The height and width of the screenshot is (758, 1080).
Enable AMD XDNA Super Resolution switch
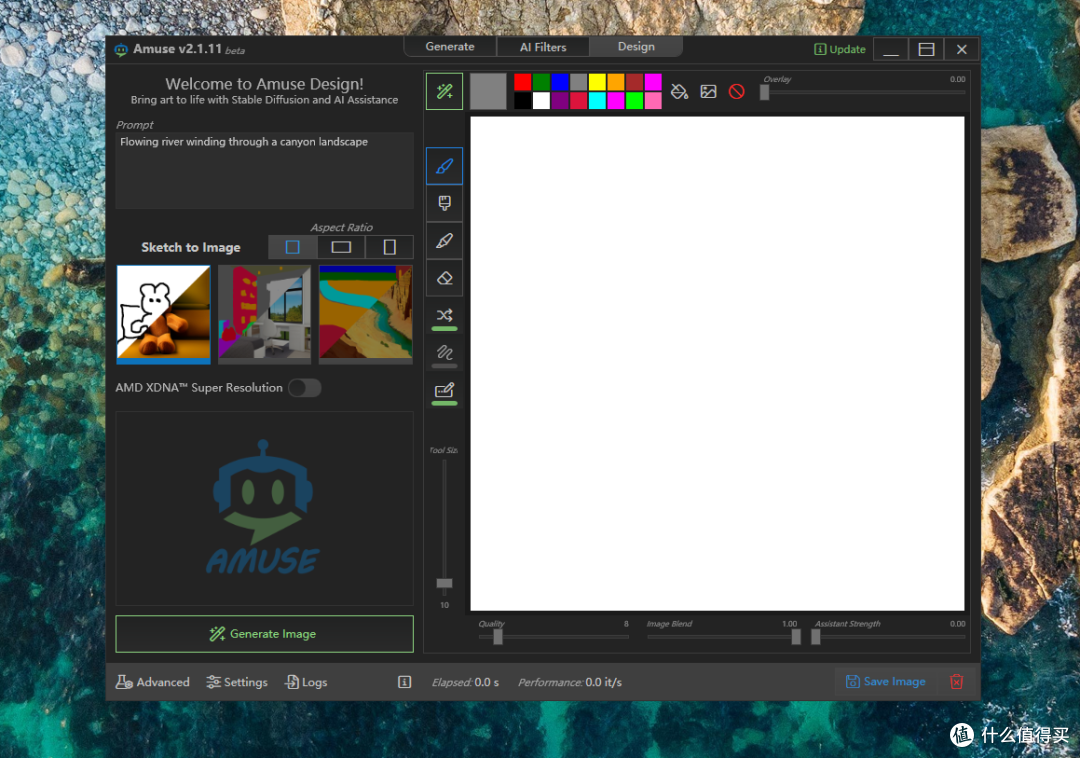304,388
